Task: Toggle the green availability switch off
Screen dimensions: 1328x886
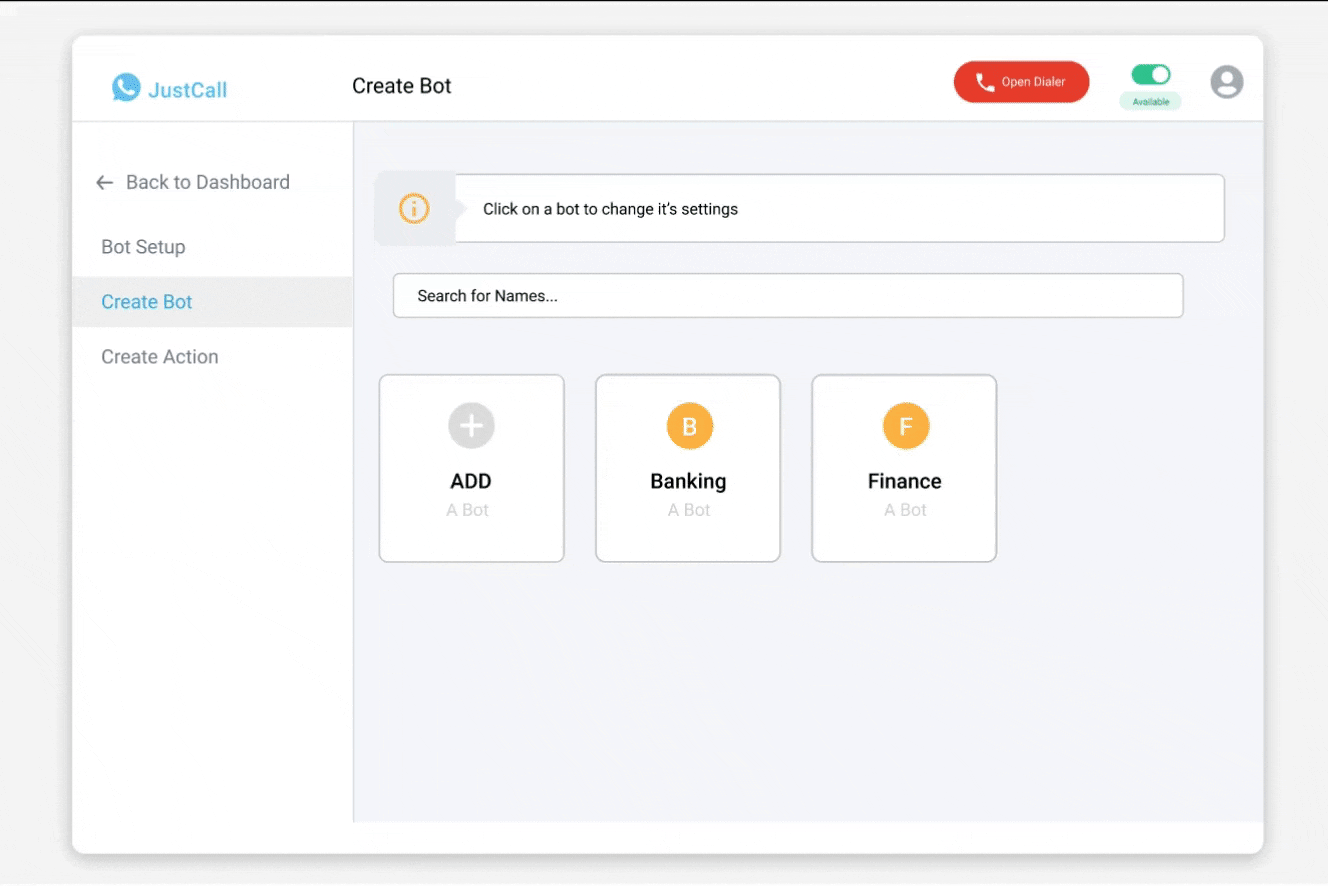Action: click(x=1150, y=75)
